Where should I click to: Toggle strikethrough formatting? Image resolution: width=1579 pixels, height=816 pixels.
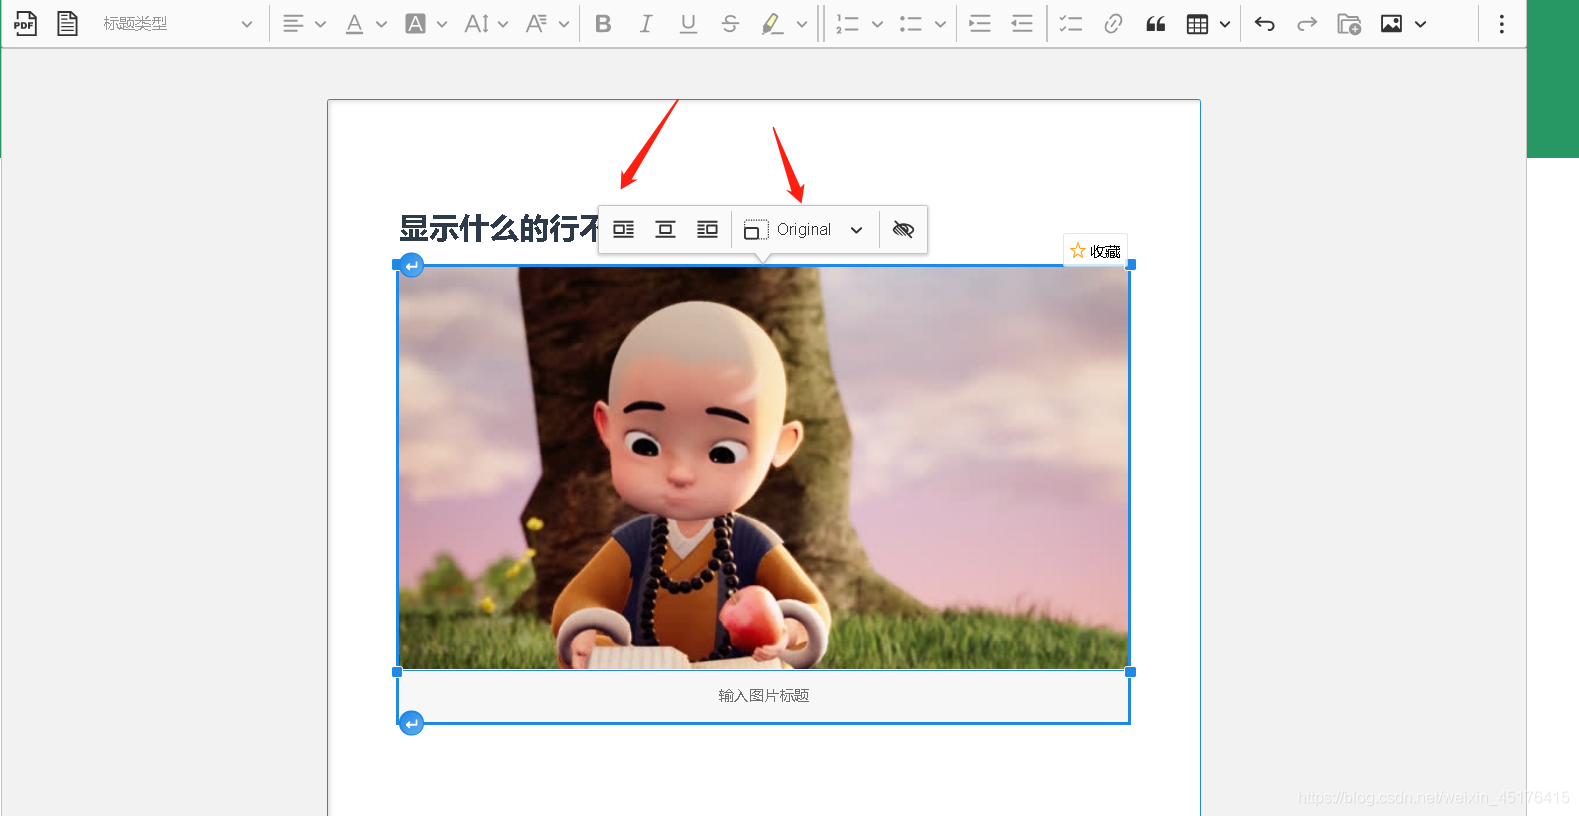coord(730,23)
